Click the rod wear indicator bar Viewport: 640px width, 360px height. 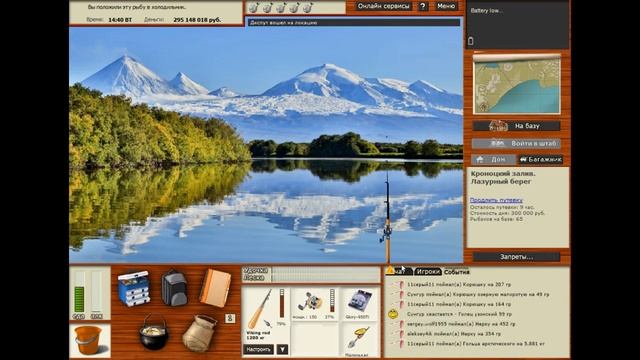coord(282,303)
